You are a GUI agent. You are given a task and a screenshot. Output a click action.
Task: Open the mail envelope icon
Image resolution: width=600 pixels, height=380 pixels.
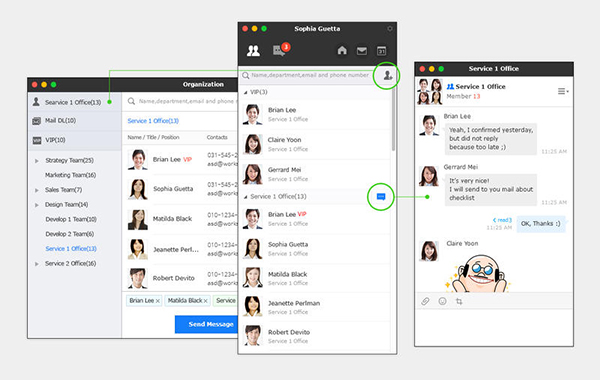pos(362,51)
